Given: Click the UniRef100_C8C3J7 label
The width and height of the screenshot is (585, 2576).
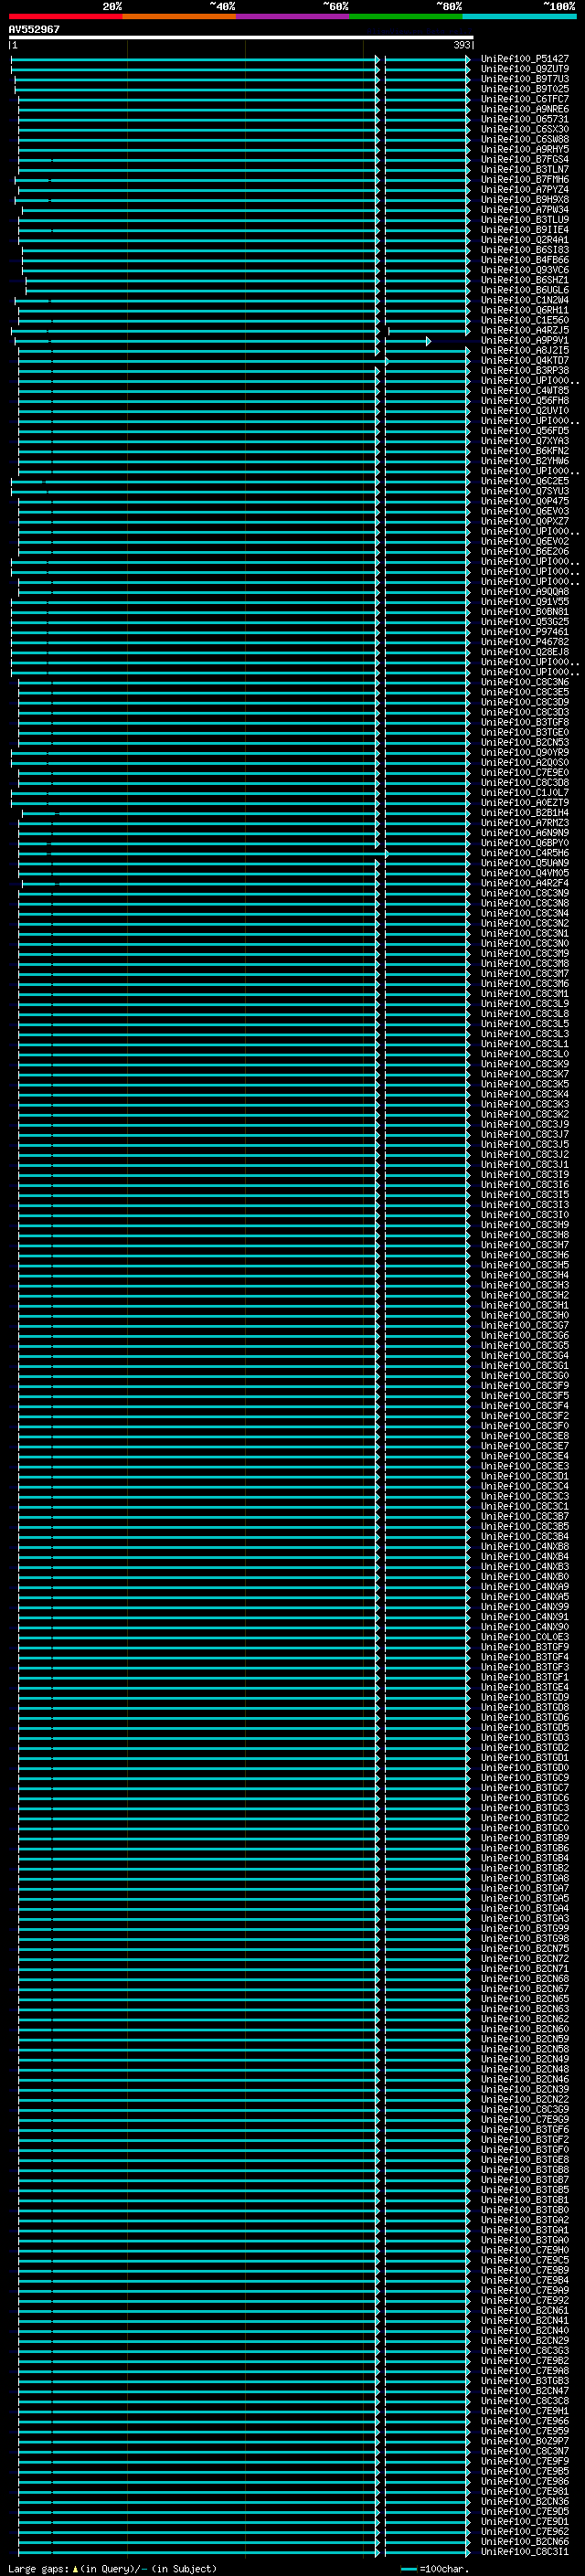Looking at the screenshot, I should pyautogui.click(x=524, y=1135).
